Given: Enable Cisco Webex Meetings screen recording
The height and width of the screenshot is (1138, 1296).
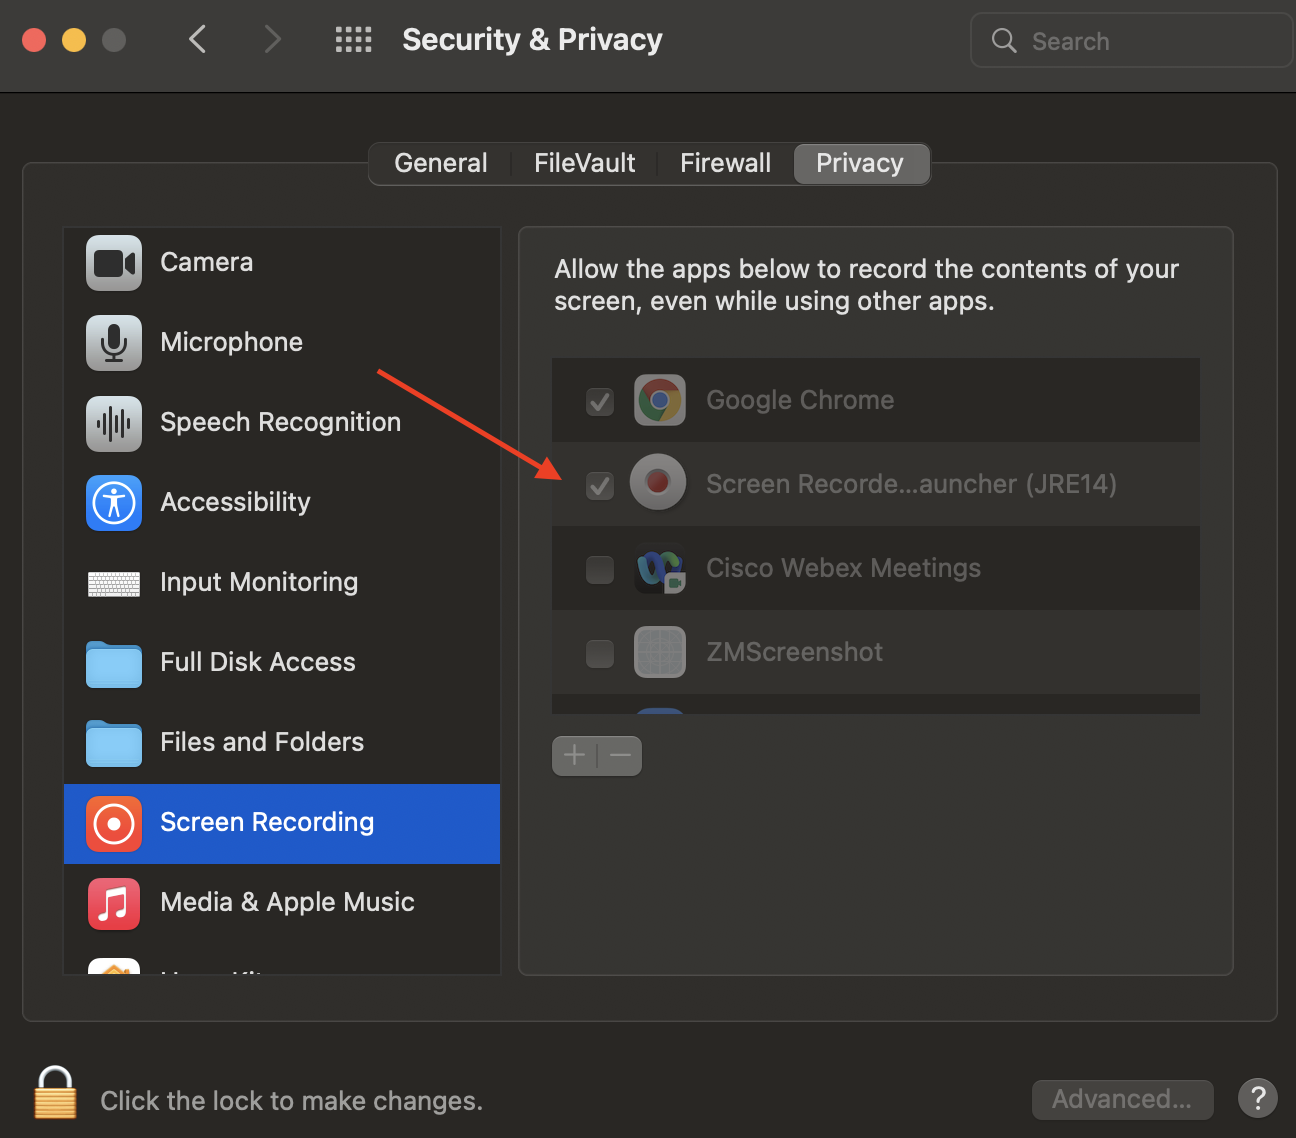Looking at the screenshot, I should coord(599,569).
